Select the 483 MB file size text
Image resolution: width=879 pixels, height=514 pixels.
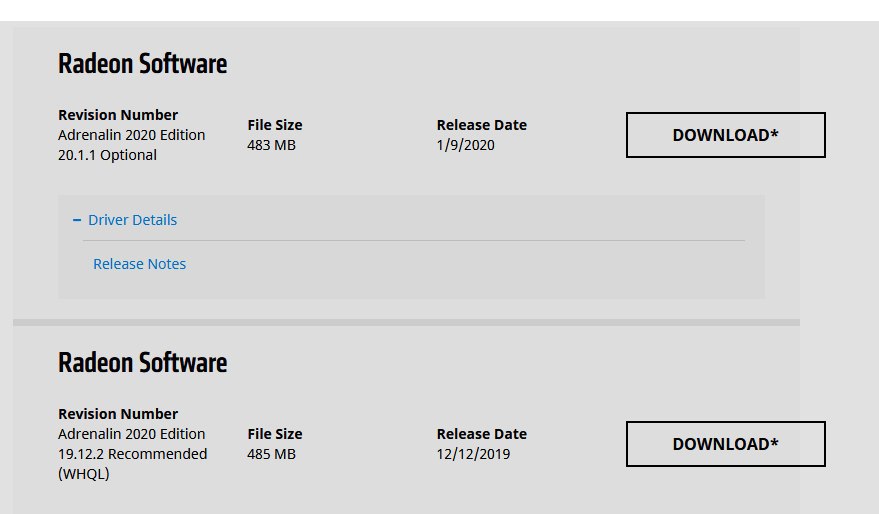click(x=271, y=145)
